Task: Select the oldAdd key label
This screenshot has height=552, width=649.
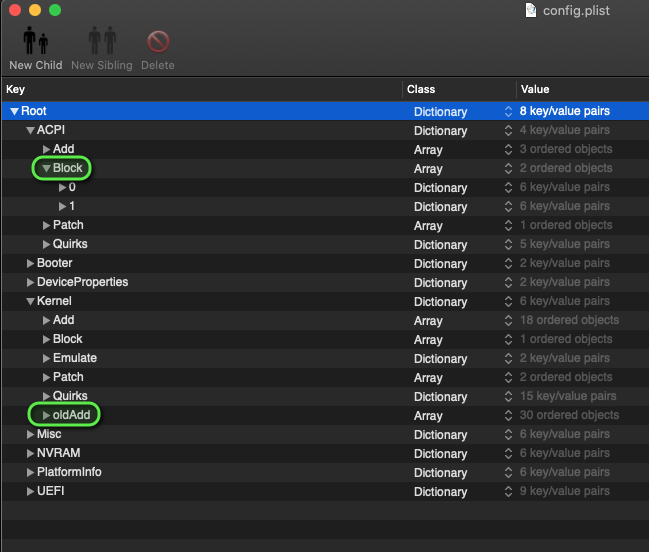Action: tap(72, 415)
